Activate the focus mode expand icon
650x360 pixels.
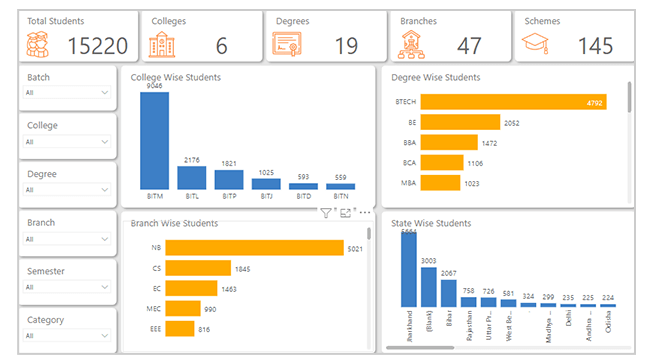(345, 213)
